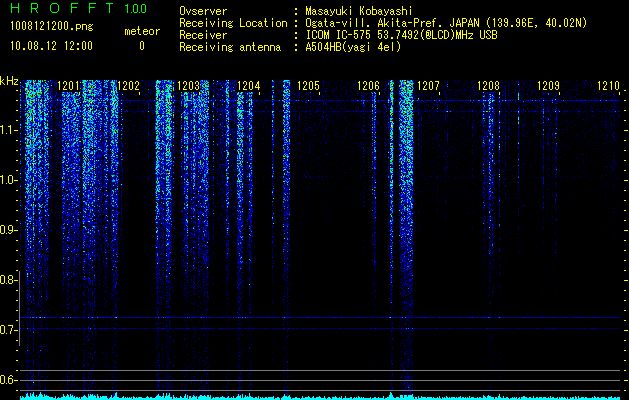Click the cyan signal level graph at bottom

pos(321,396)
